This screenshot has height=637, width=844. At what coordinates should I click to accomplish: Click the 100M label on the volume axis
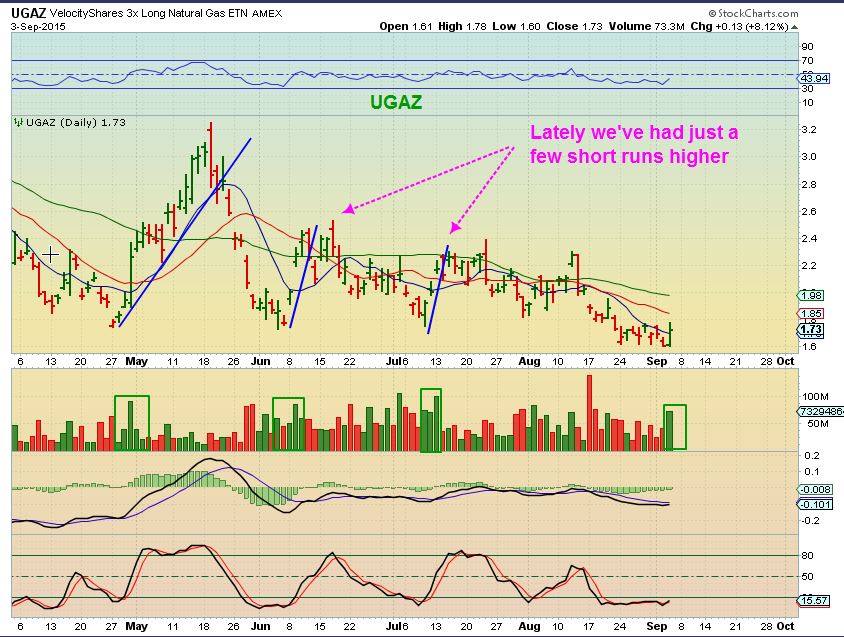tap(815, 397)
